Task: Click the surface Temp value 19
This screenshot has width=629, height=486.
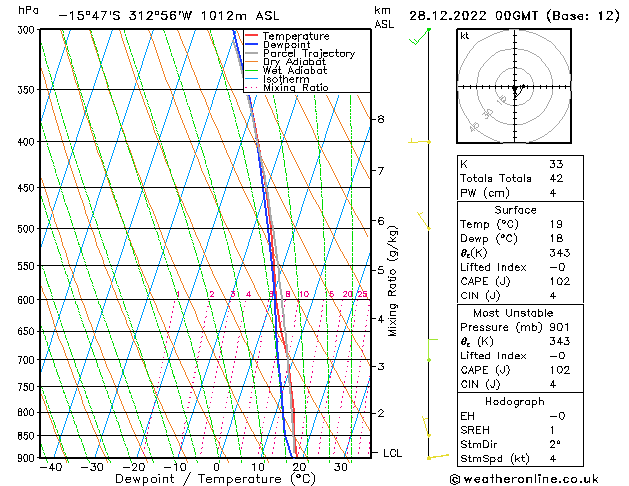Action: pyautogui.click(x=556, y=224)
